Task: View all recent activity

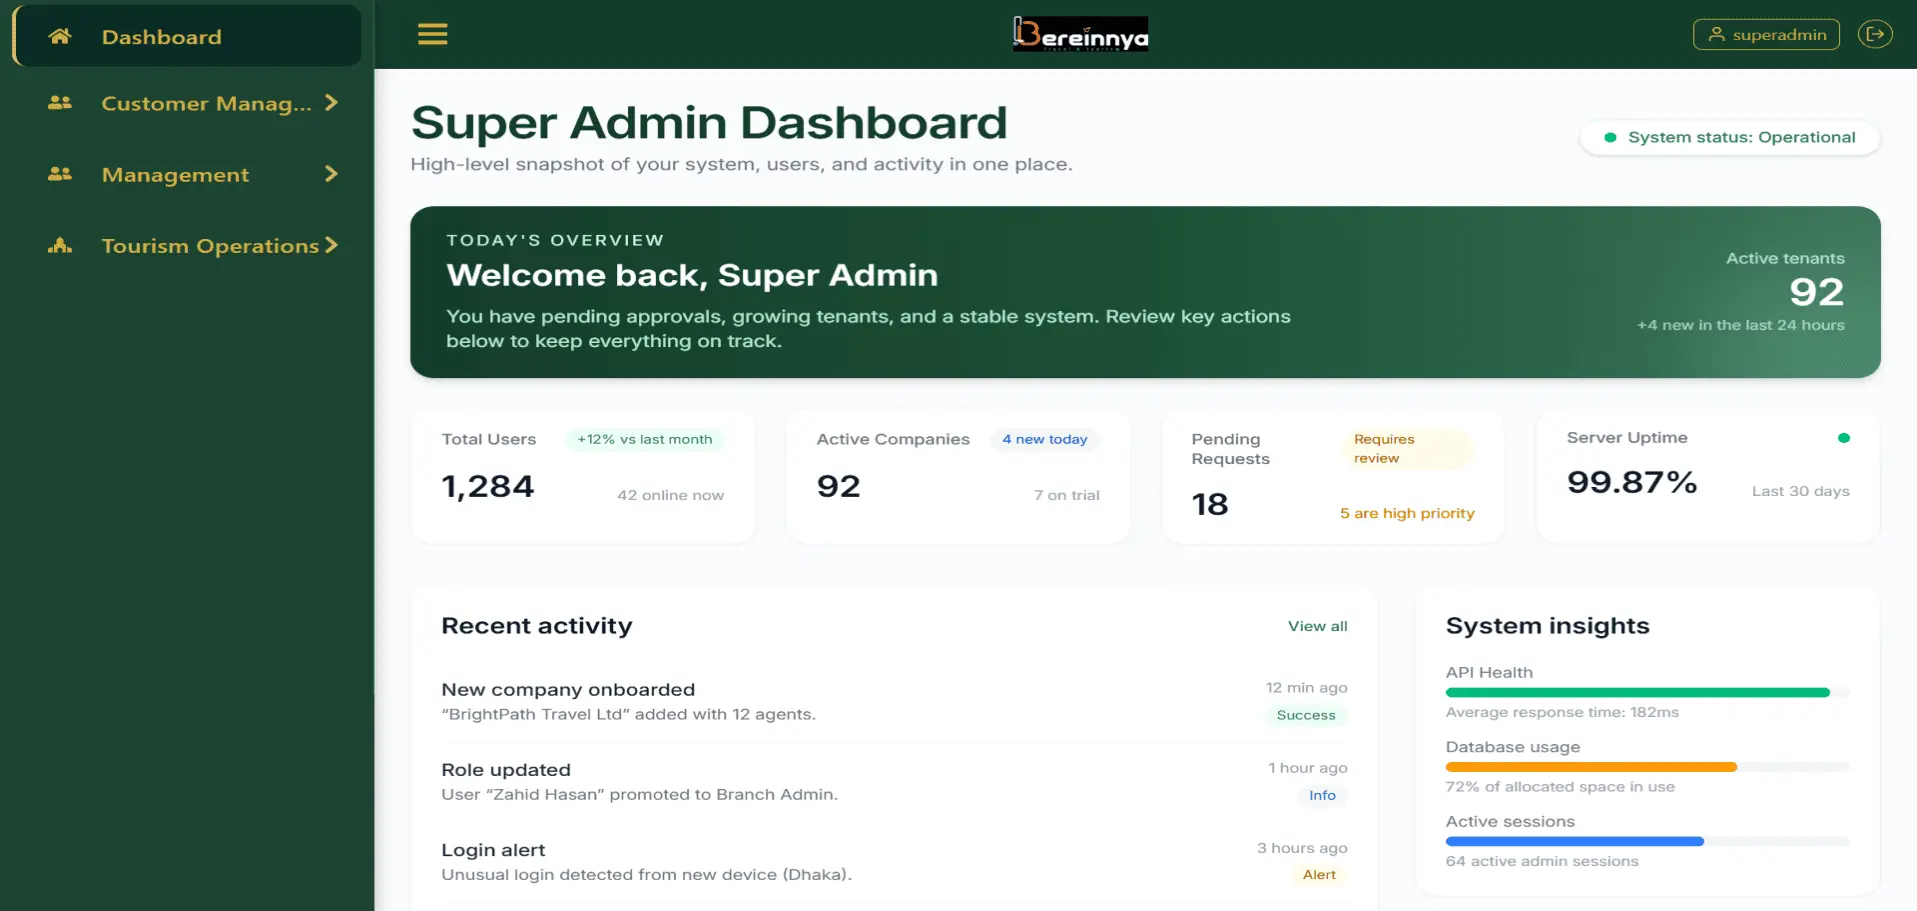Action: pos(1317,626)
